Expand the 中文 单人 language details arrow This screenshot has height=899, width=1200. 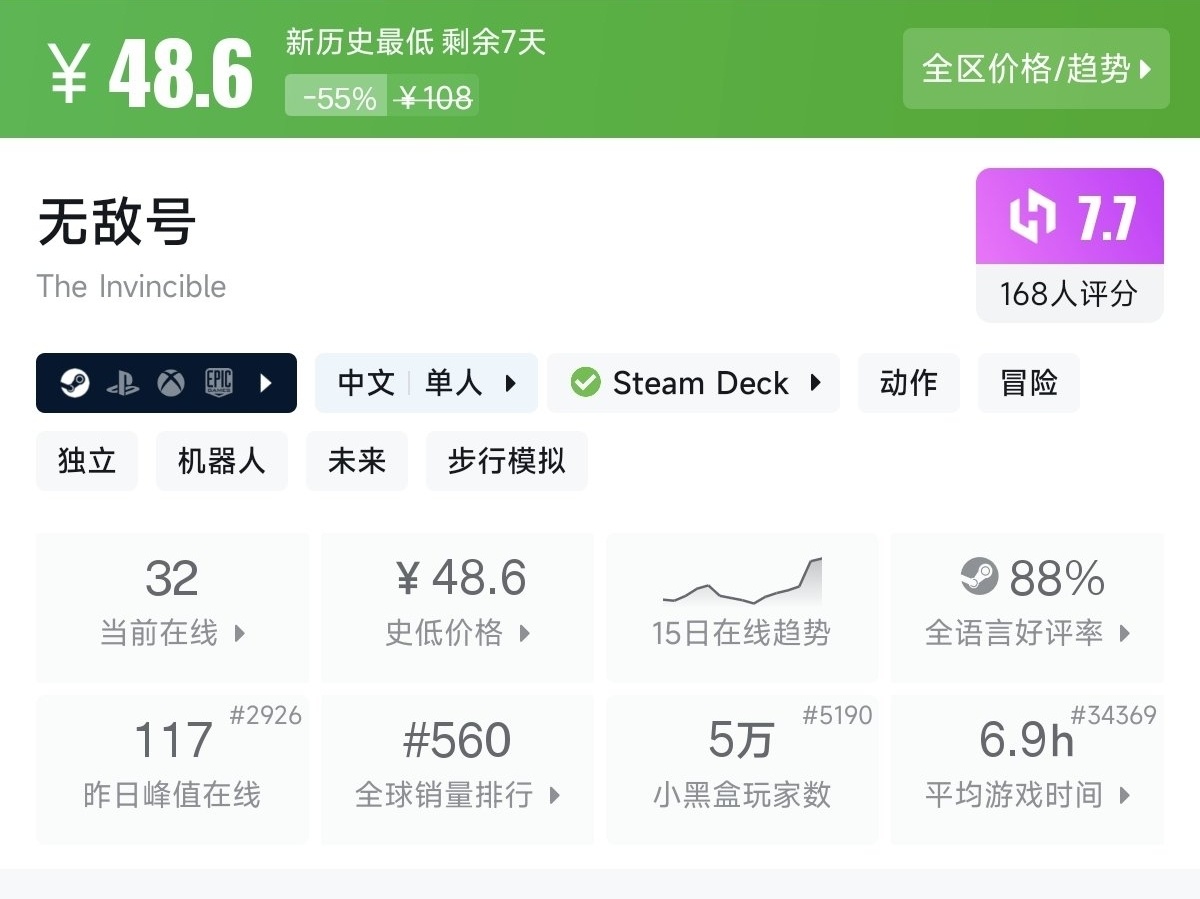pos(511,383)
